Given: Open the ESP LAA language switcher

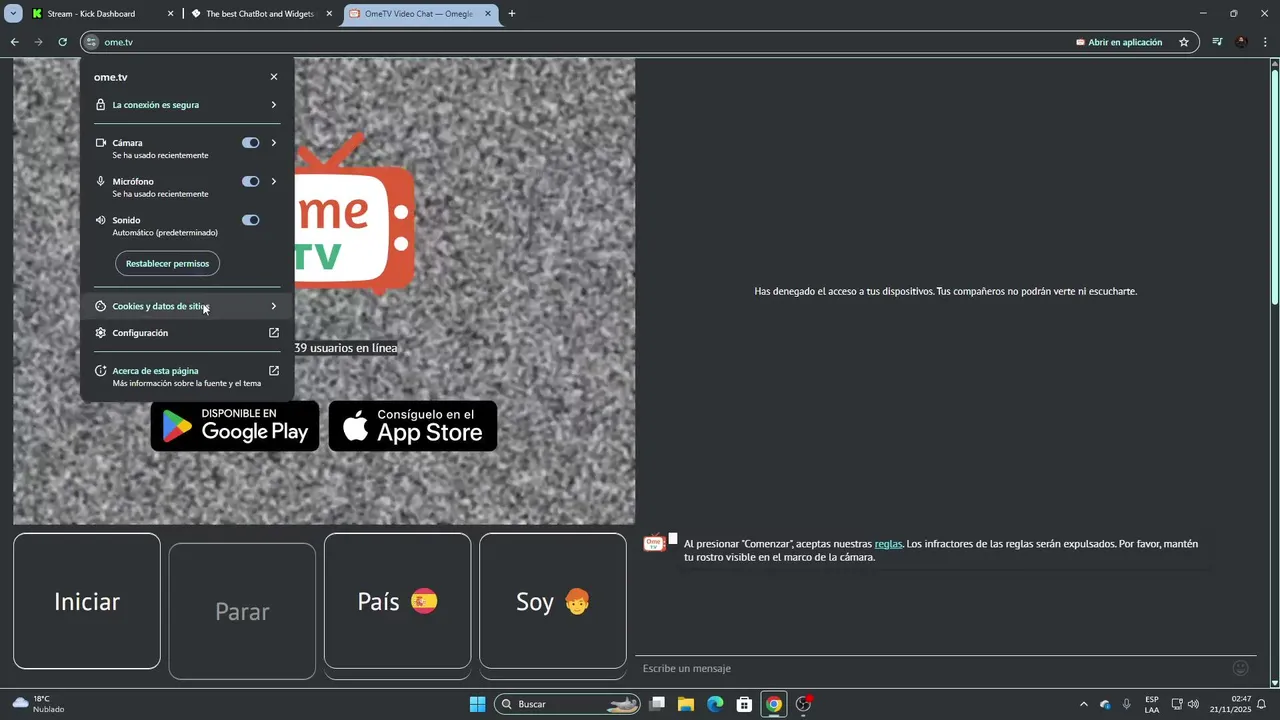Looking at the screenshot, I should [1152, 704].
